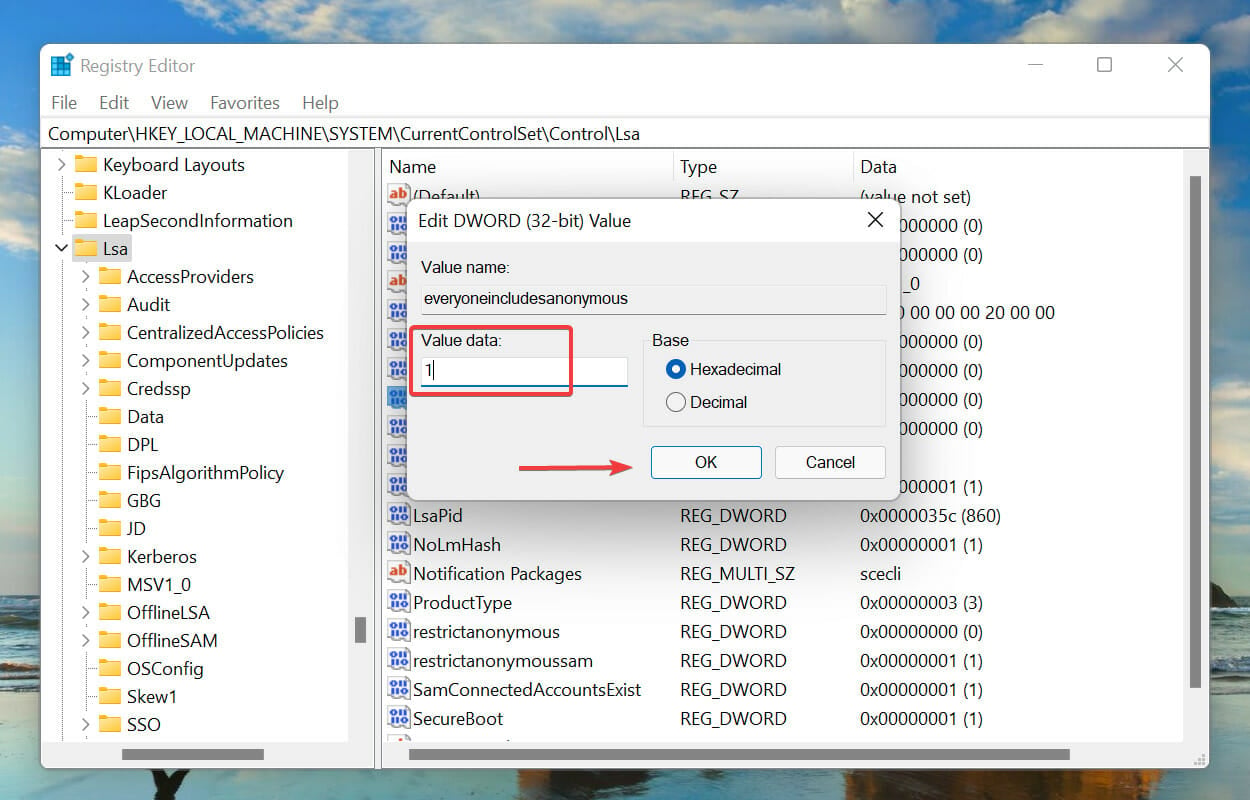Select the OfflineSAM folder icon
1250x800 pixels.
point(110,640)
